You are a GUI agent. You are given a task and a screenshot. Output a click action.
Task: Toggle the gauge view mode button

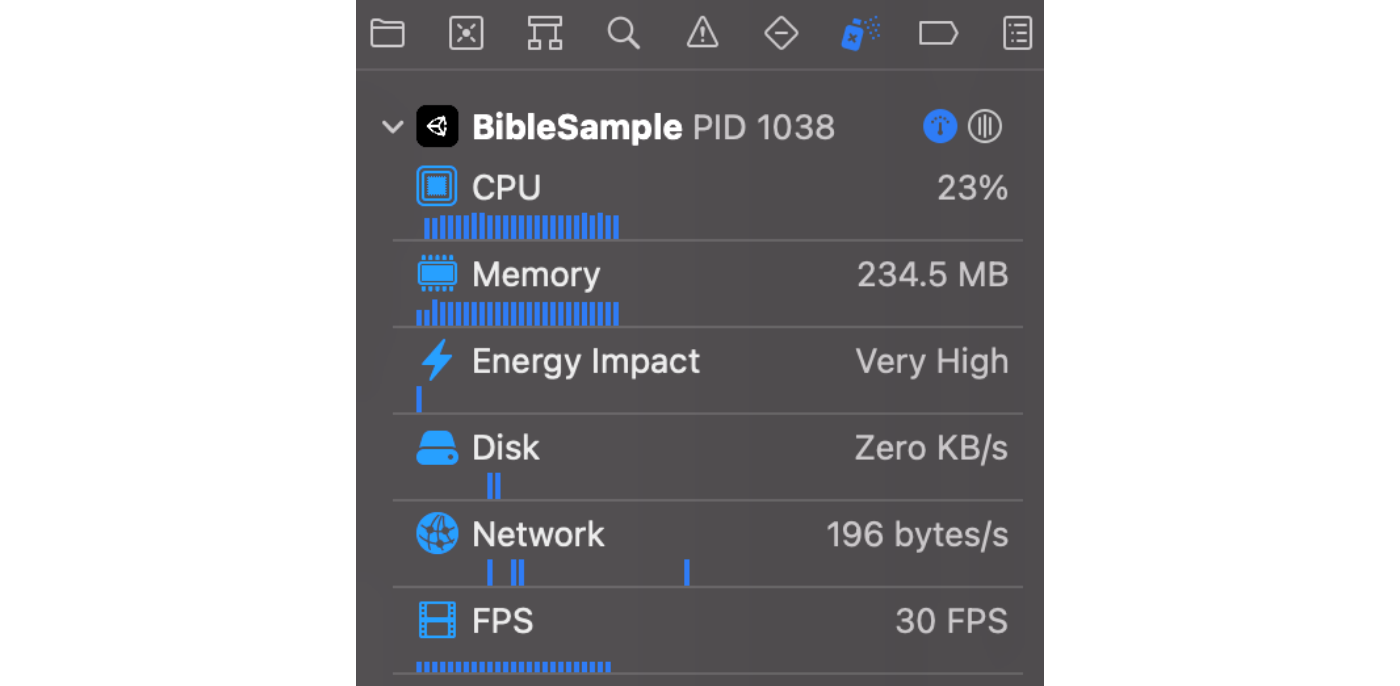click(x=939, y=126)
